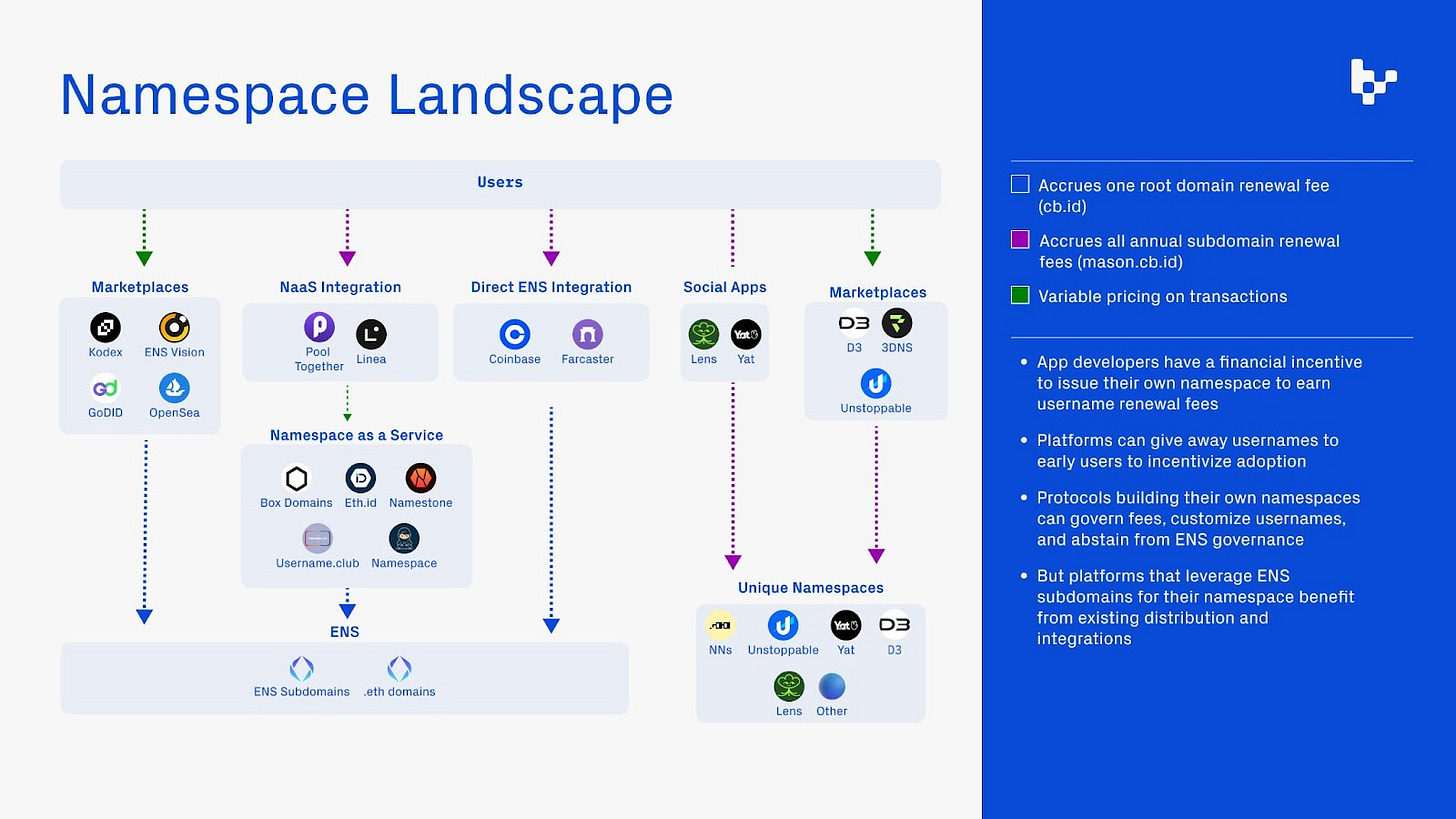Select the Username.club icon
This screenshot has width=1456, height=819.
point(317,538)
